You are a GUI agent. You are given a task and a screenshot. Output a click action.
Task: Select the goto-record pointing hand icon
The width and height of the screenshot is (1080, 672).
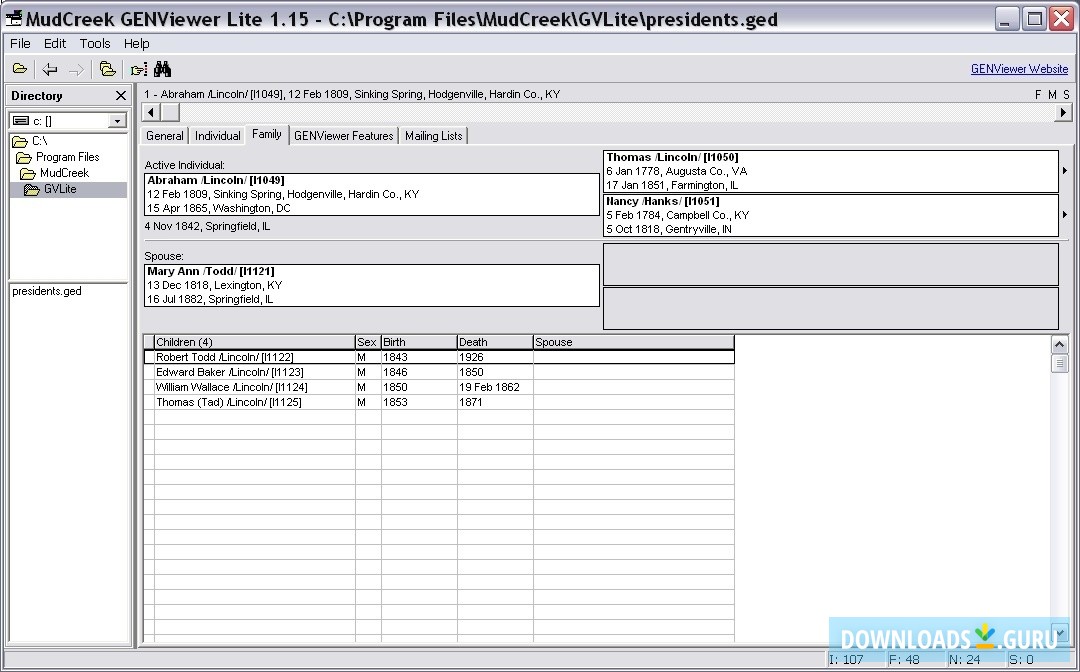point(138,68)
